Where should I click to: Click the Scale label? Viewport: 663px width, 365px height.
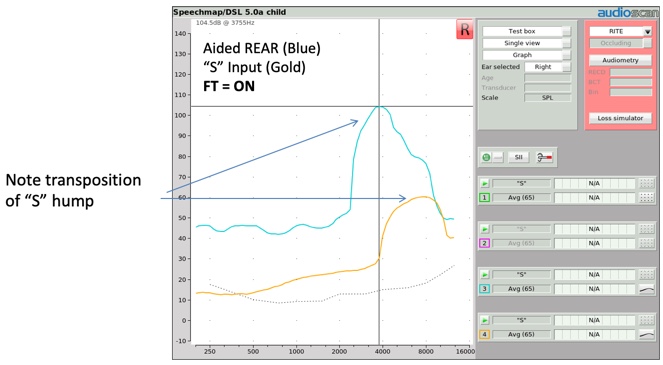click(490, 98)
